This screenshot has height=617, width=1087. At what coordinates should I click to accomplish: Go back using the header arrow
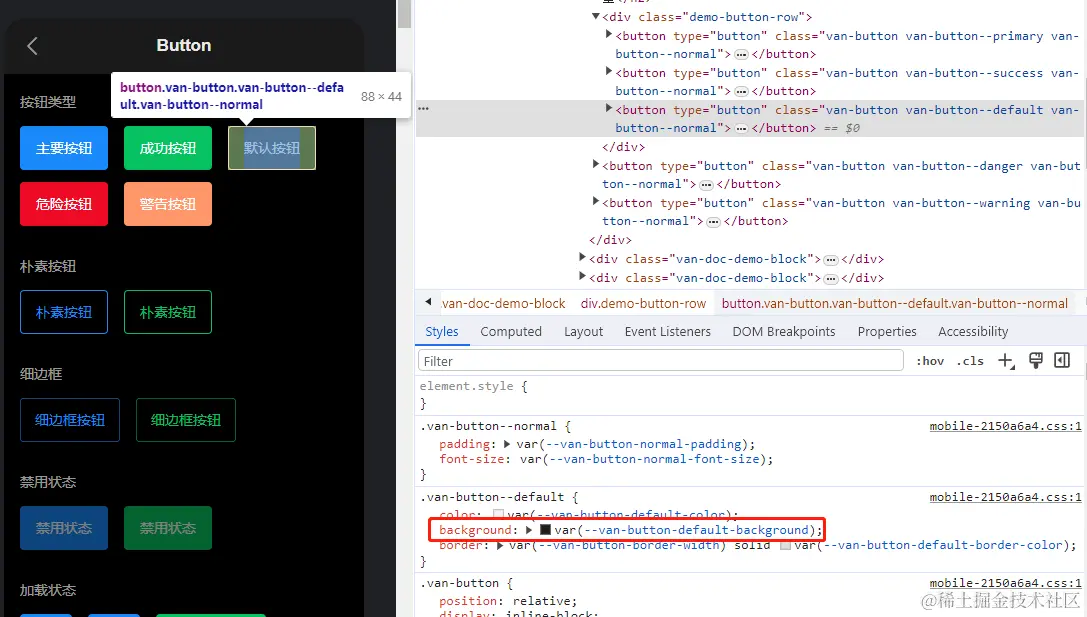click(32, 46)
